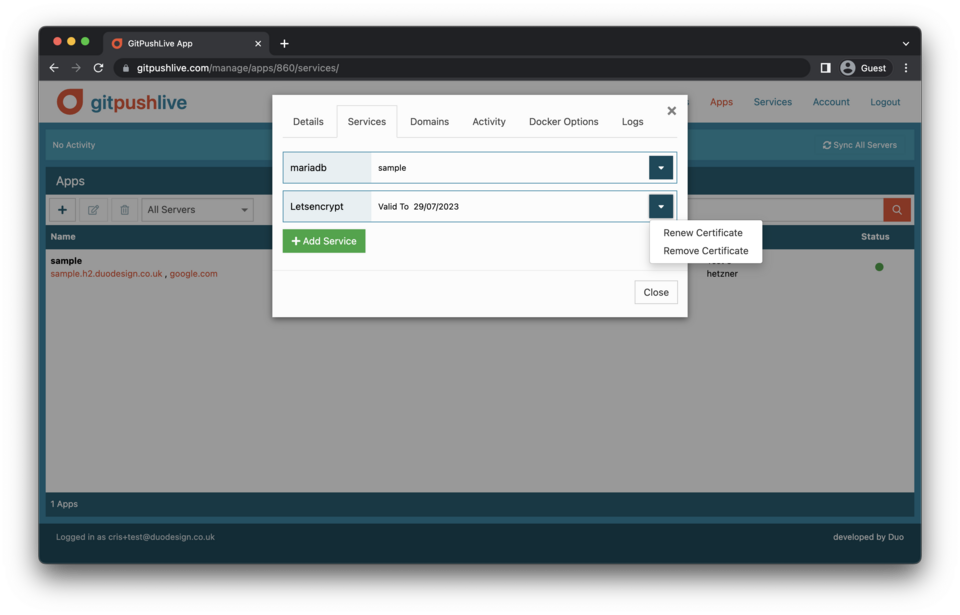Screen dimensions: 960x615
Task: Click the browser forward arrow
Action: click(76, 68)
